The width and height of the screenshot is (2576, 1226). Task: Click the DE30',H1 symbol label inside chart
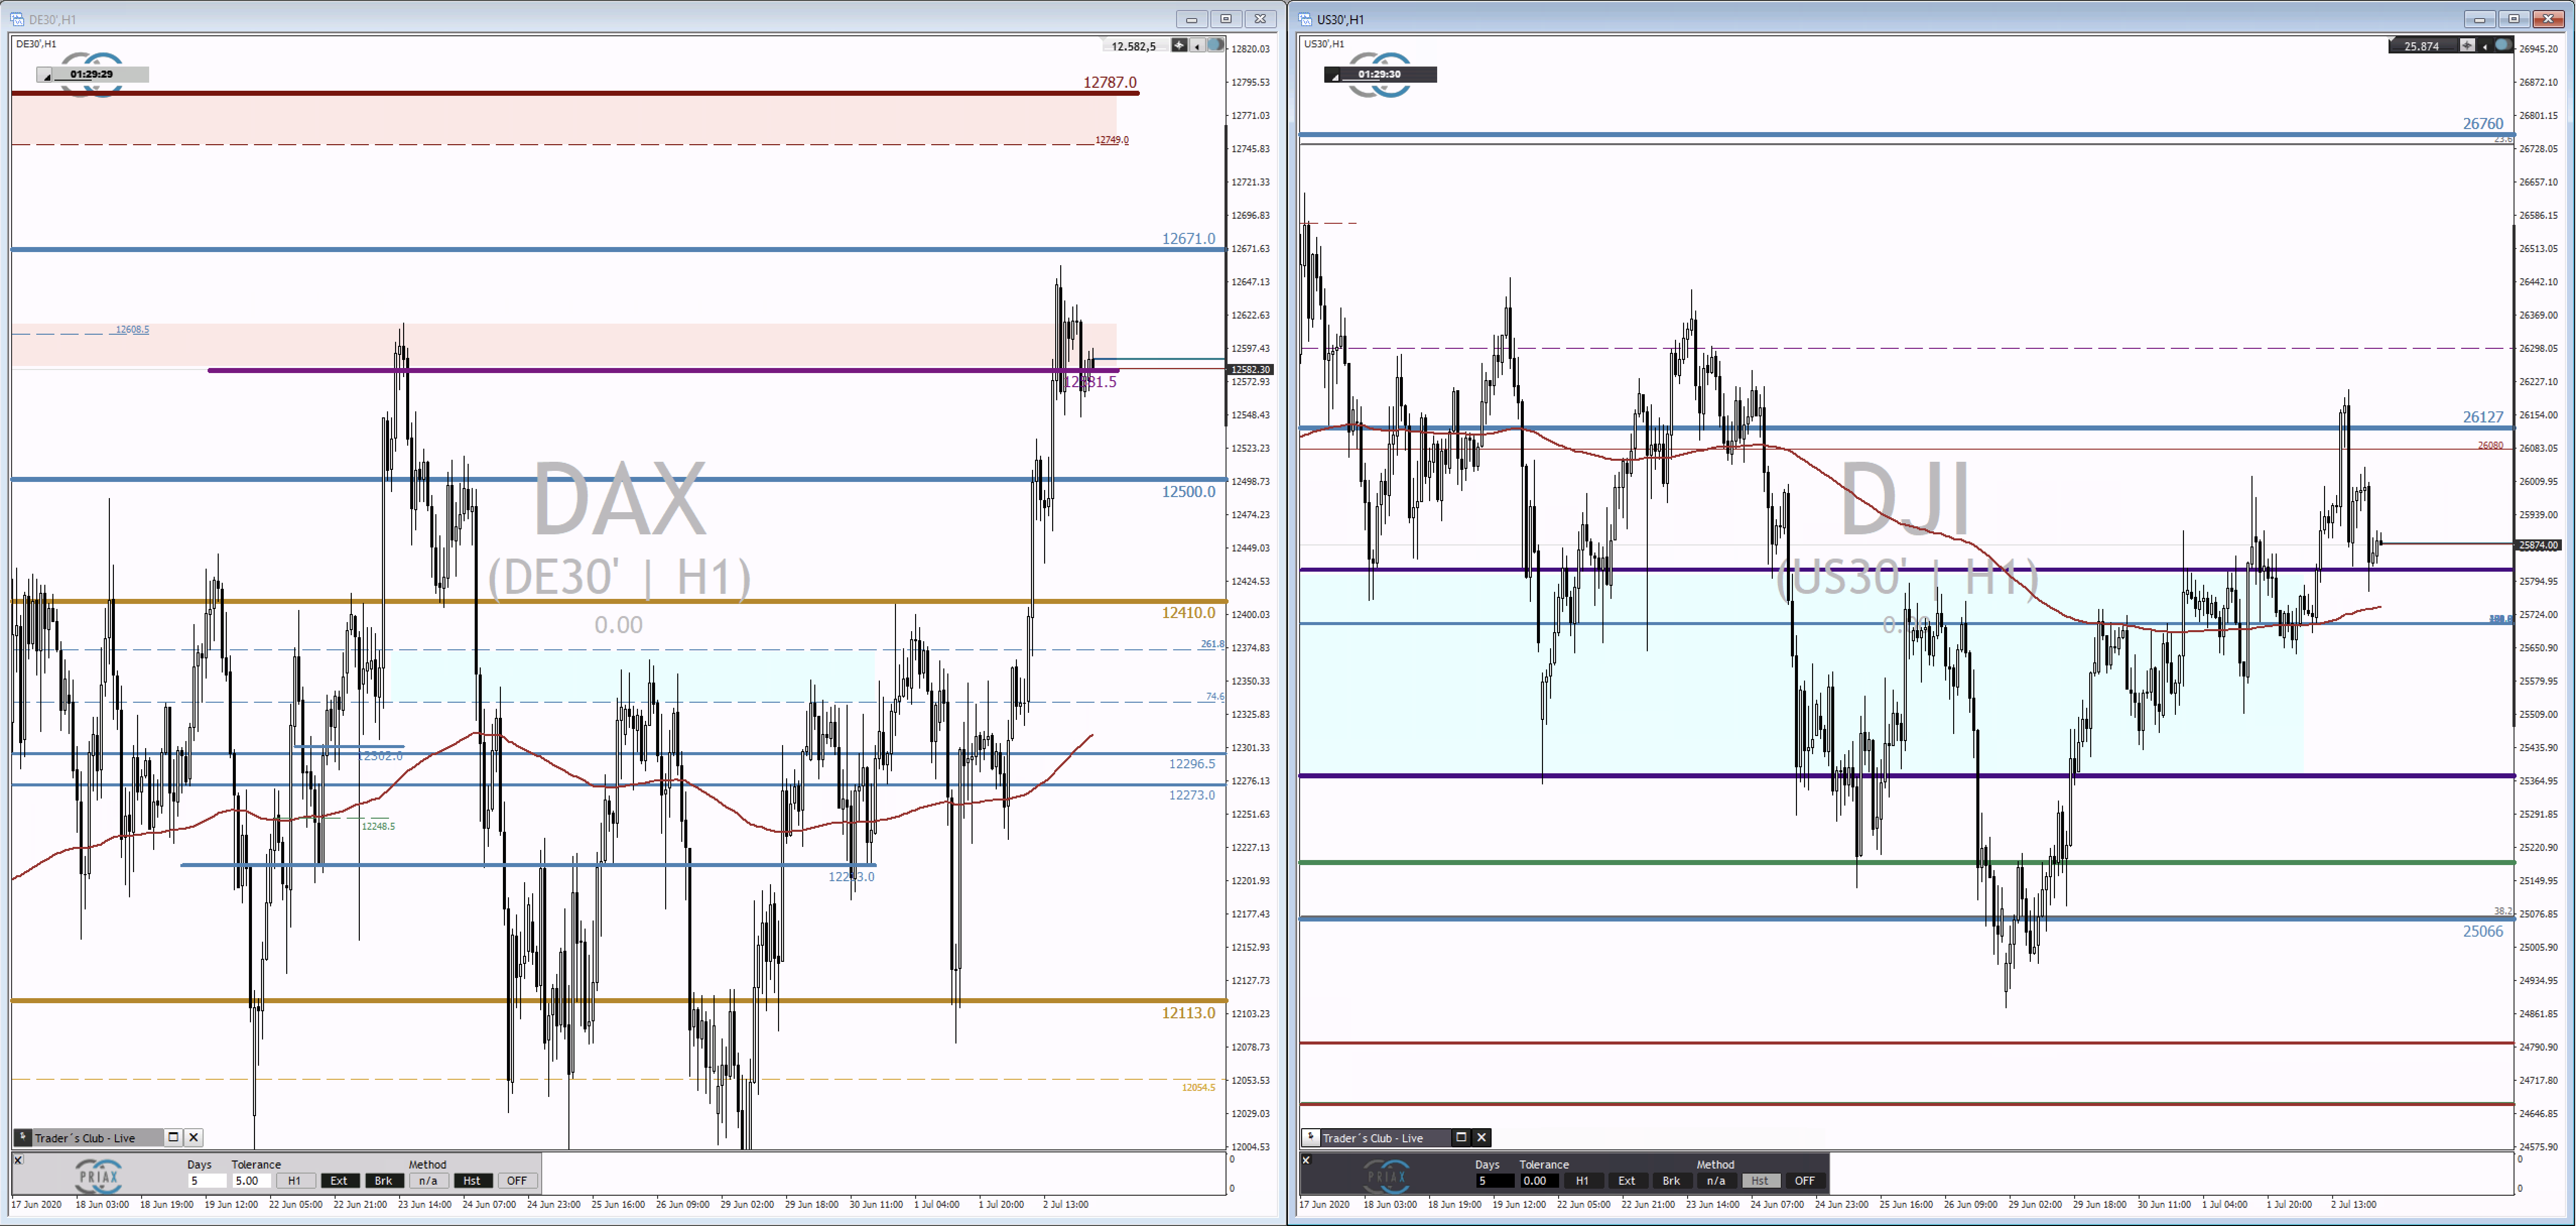[36, 44]
